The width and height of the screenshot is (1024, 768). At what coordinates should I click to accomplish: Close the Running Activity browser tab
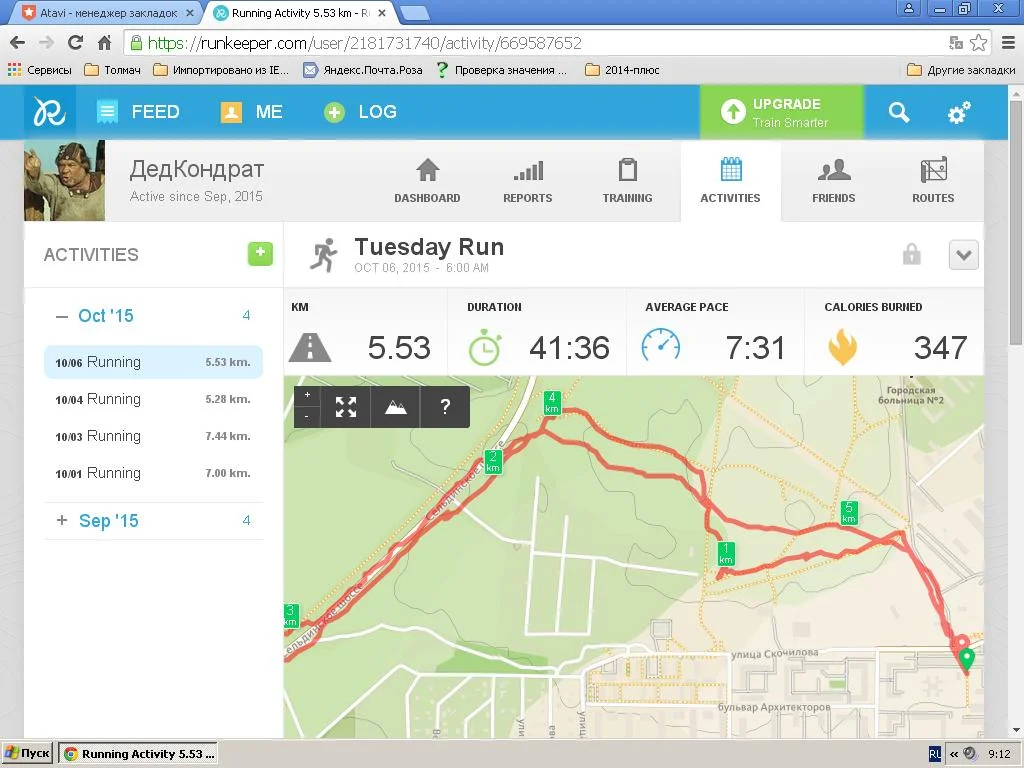[x=382, y=12]
